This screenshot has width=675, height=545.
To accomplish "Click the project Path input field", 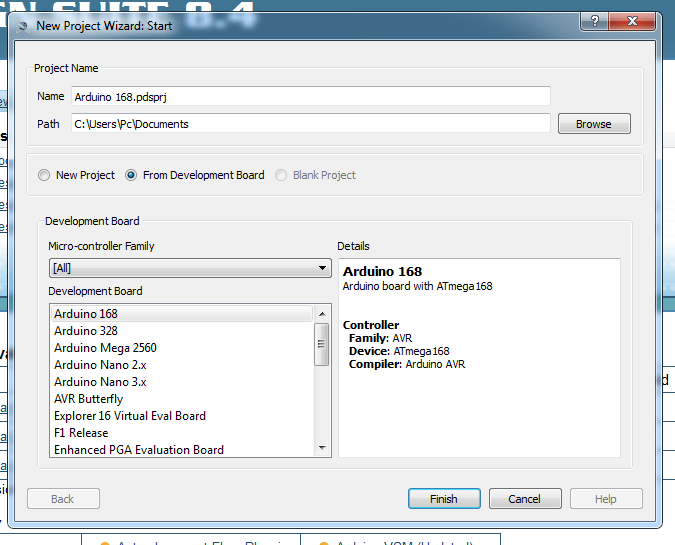I will coord(311,124).
